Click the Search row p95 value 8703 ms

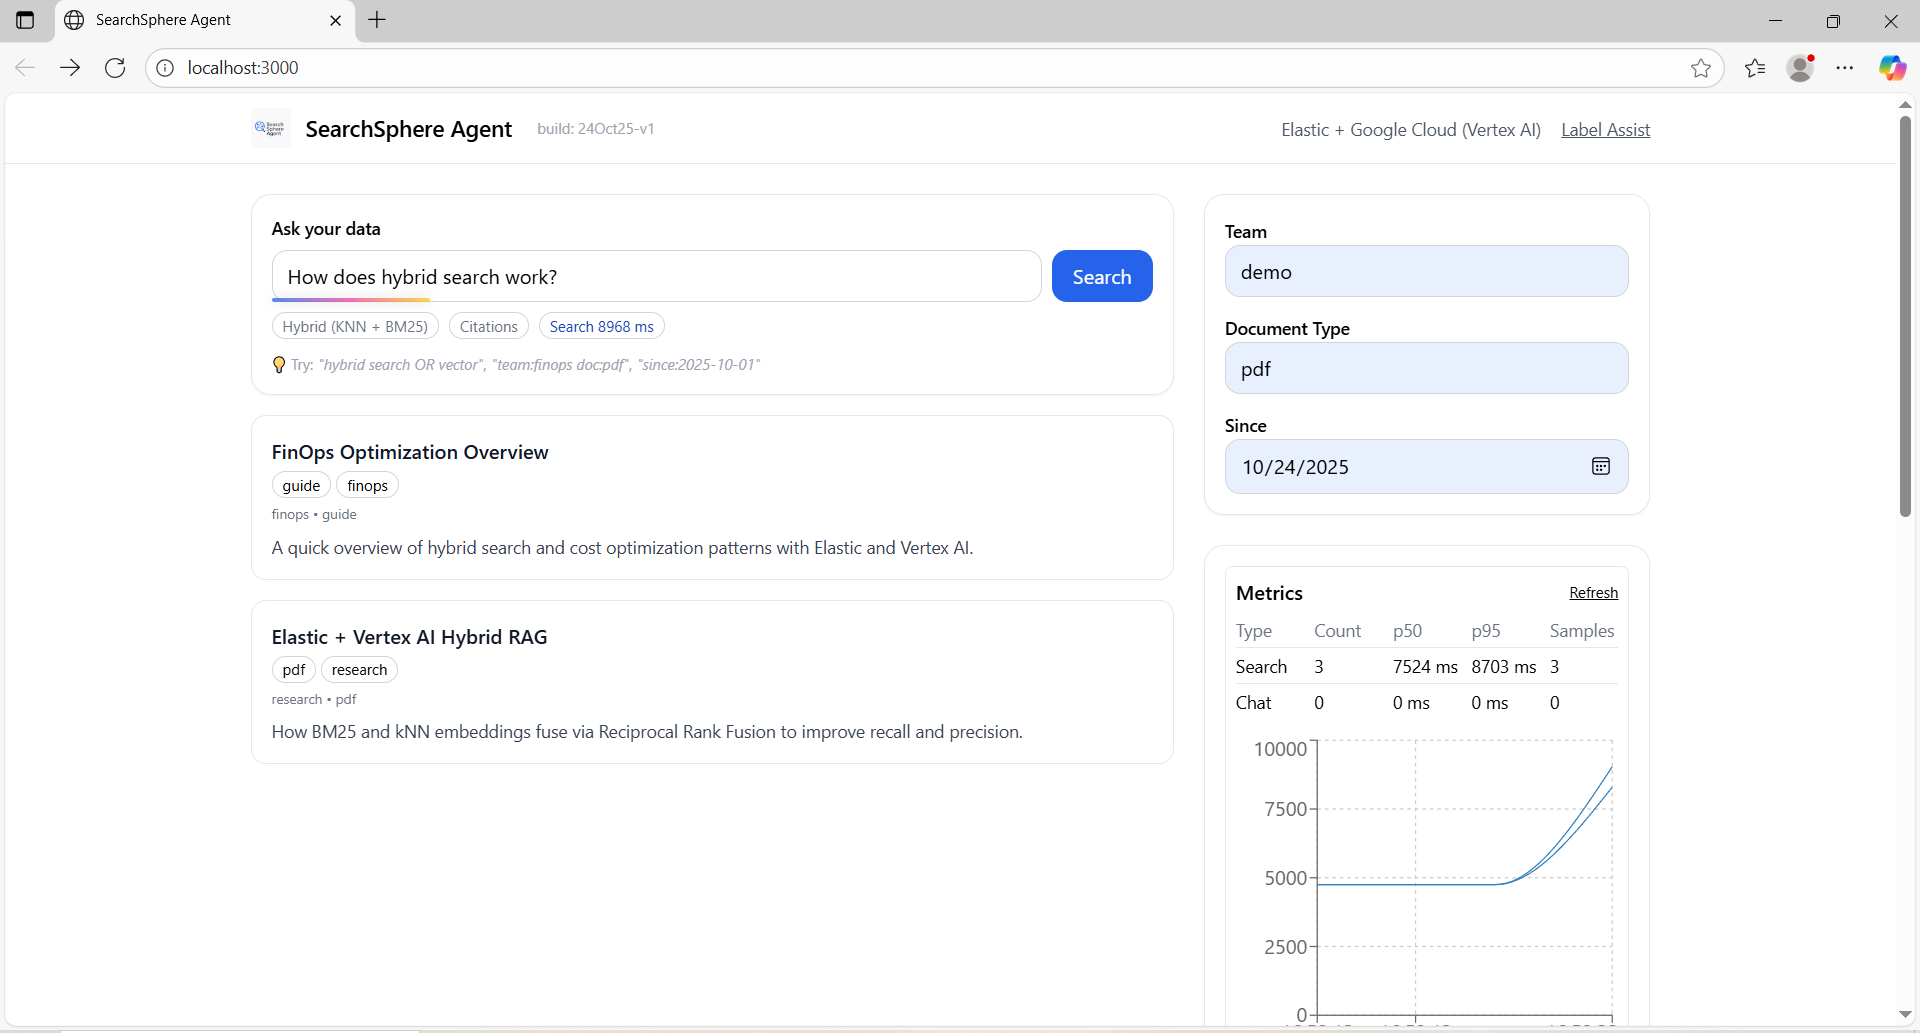[1503, 667]
